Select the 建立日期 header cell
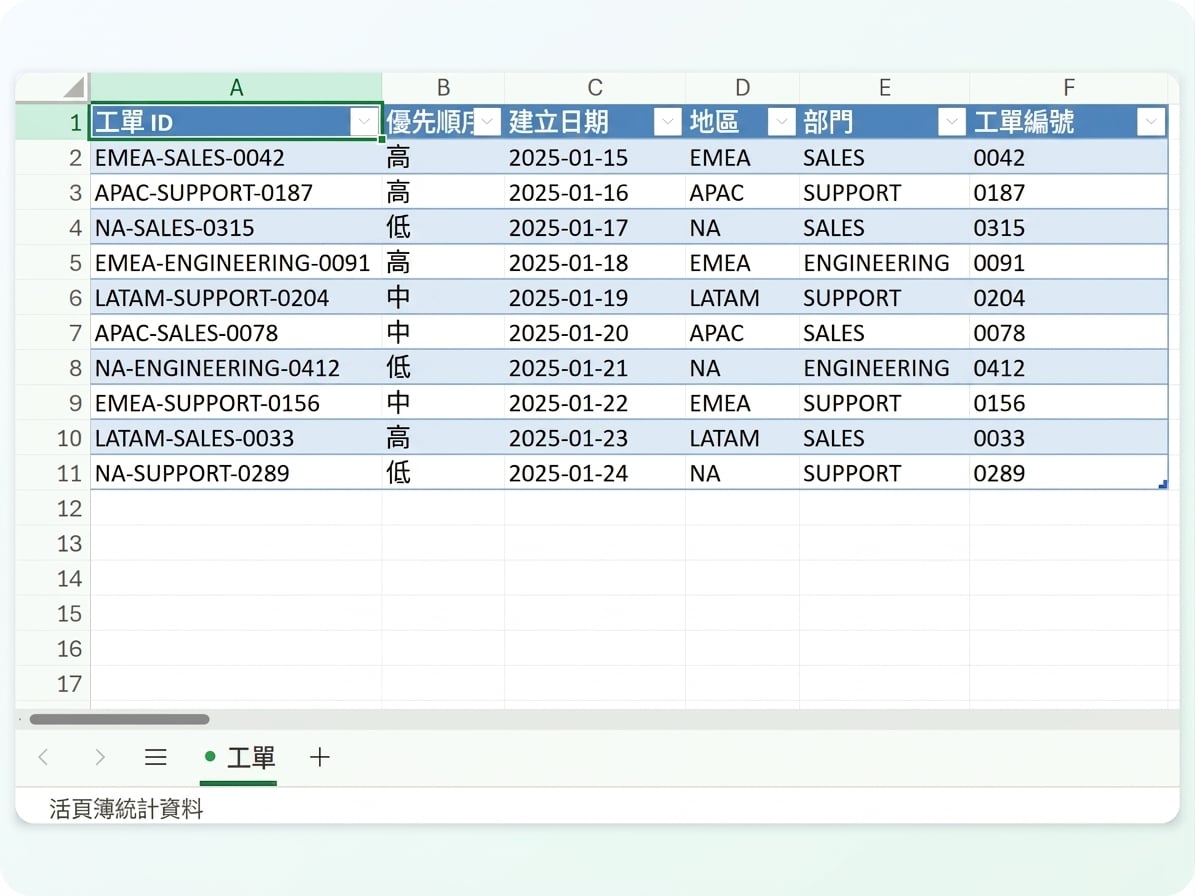The image size is (1195, 896). coord(594,121)
